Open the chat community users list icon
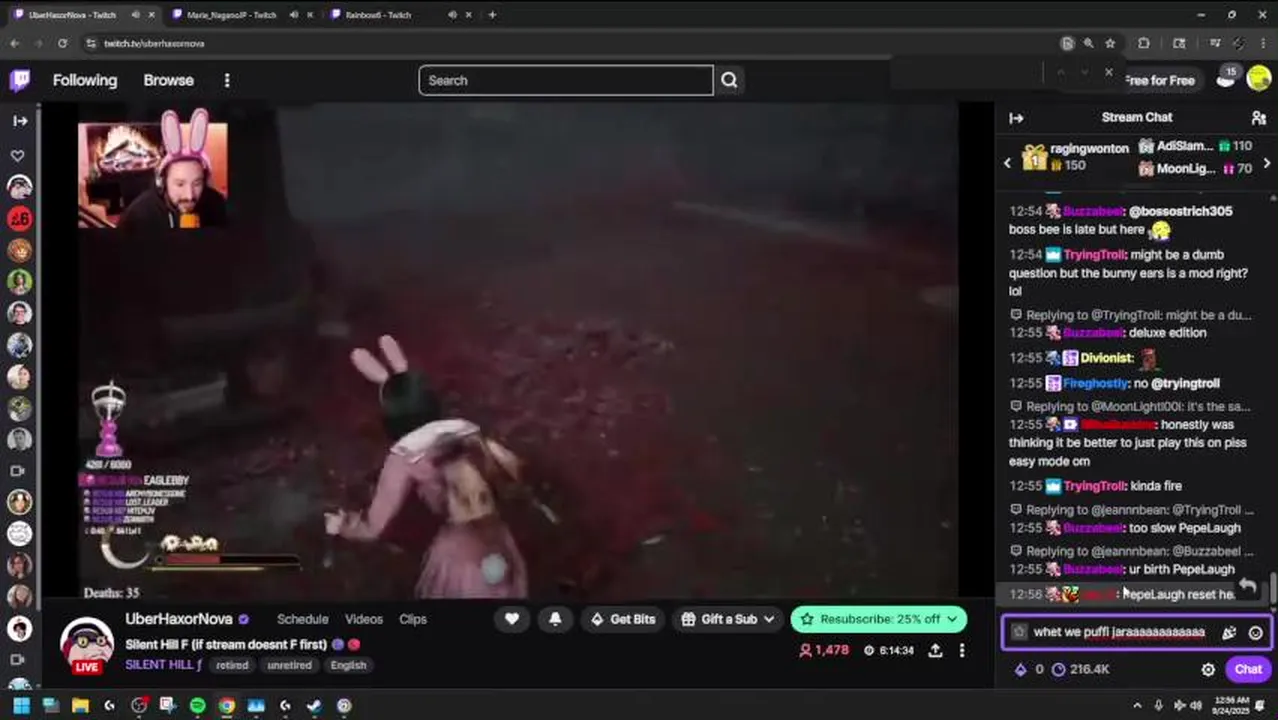 coord(1258,118)
